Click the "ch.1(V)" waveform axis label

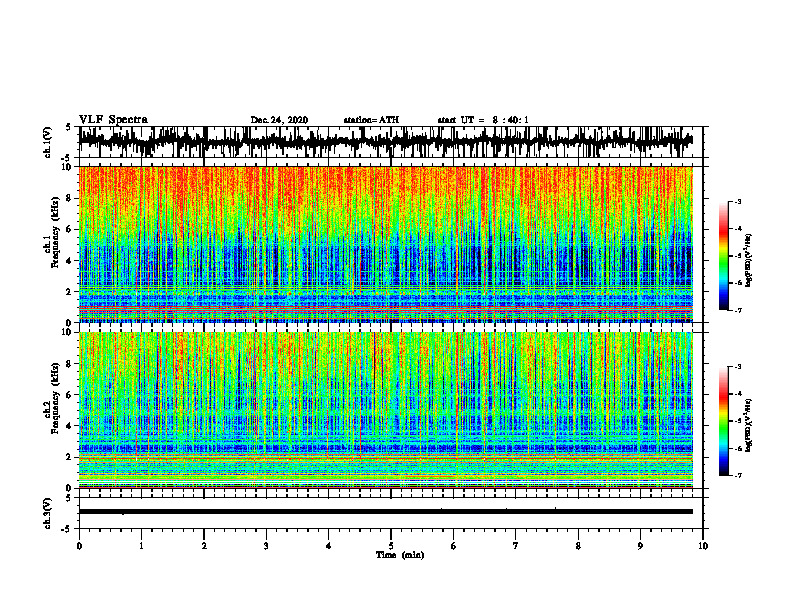(48, 142)
